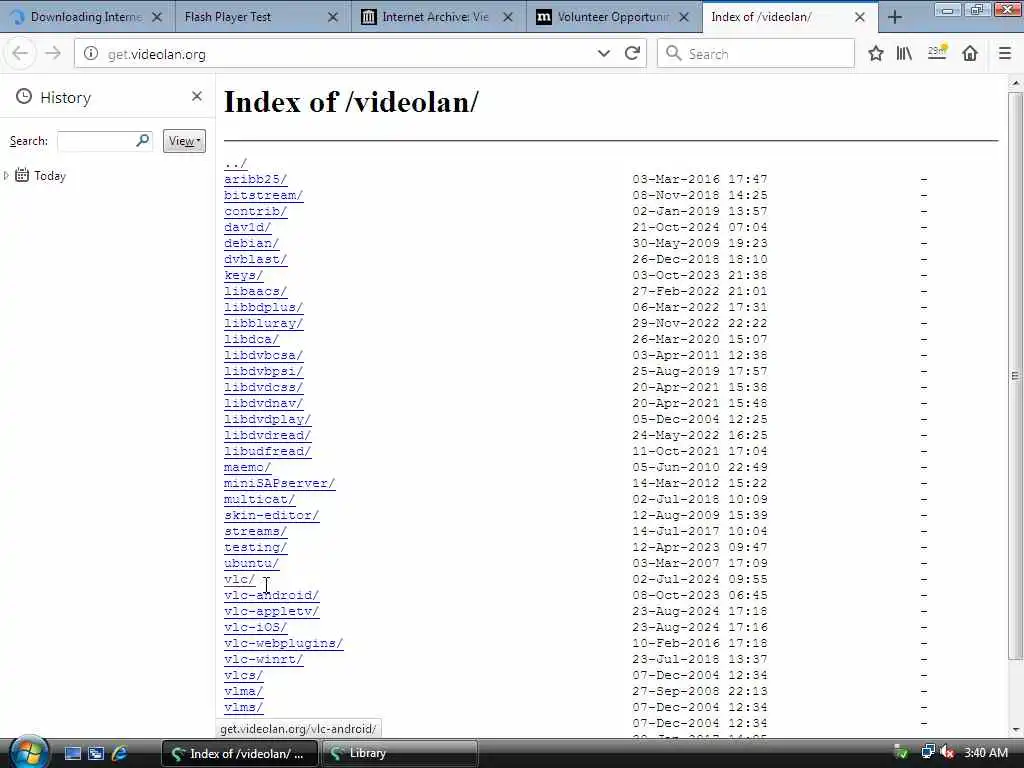Screen dimensions: 1024x768
Task: Open the parent directory ../ link
Action: pyautogui.click(x=236, y=163)
